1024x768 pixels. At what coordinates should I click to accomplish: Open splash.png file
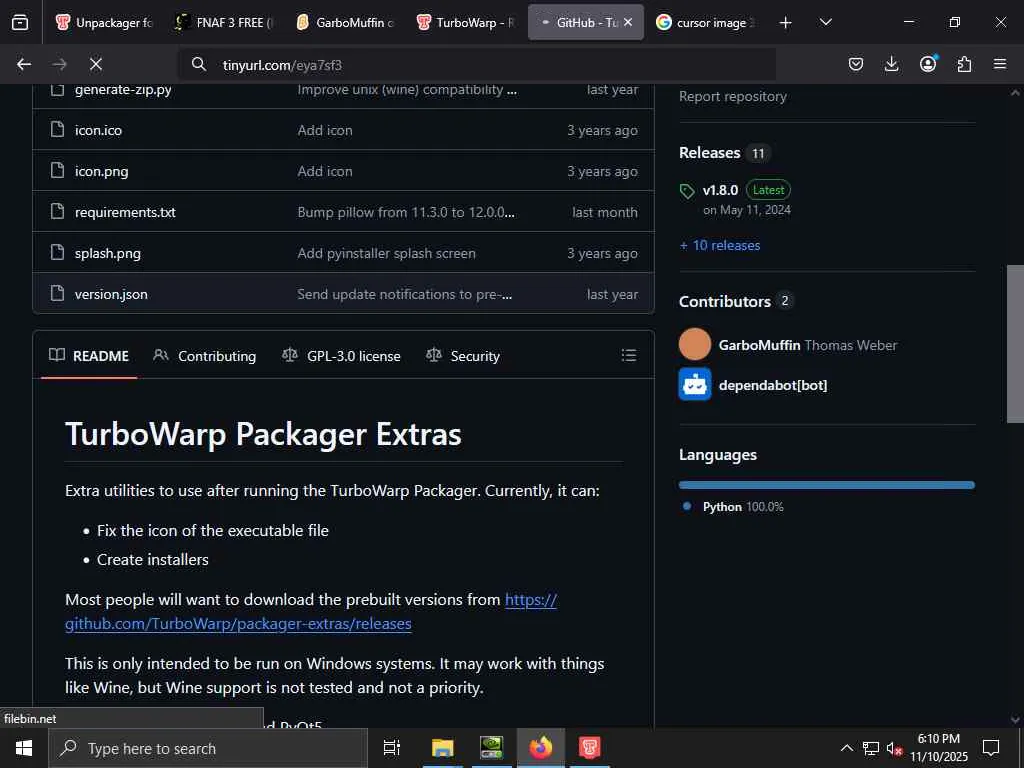point(107,253)
